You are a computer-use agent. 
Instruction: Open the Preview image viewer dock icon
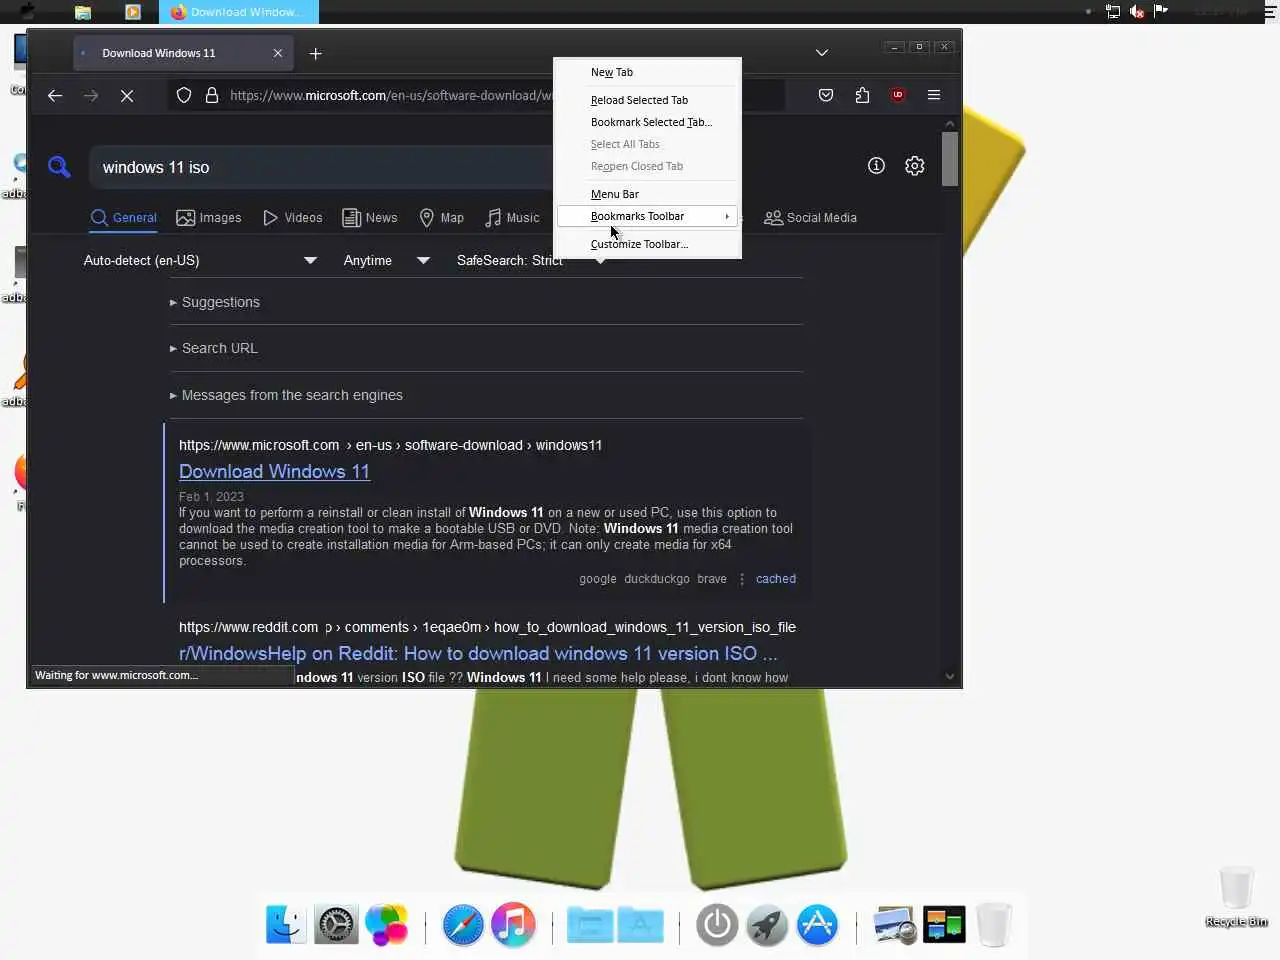(x=894, y=924)
